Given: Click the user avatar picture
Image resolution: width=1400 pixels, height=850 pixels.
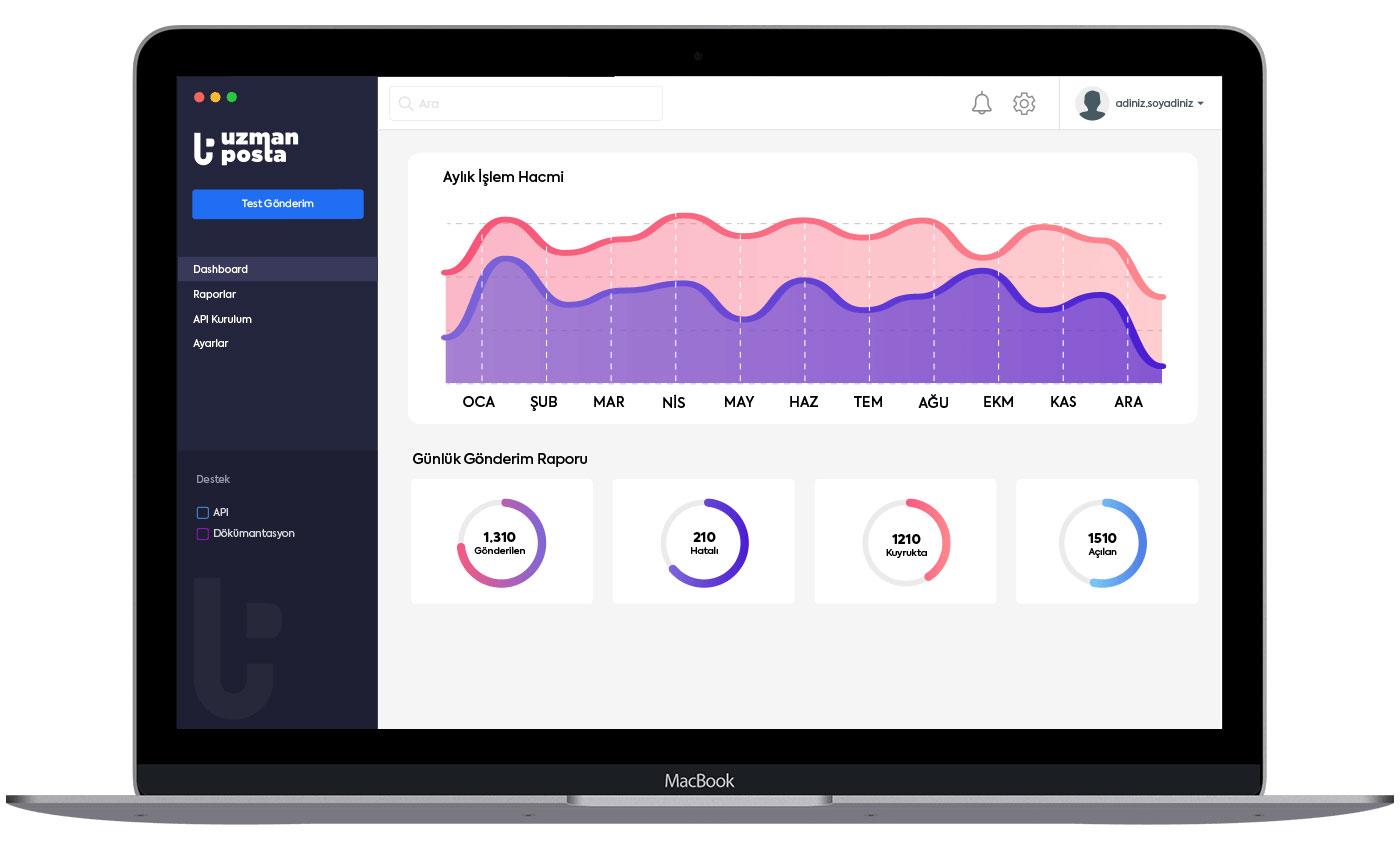Looking at the screenshot, I should pyautogui.click(x=1092, y=103).
